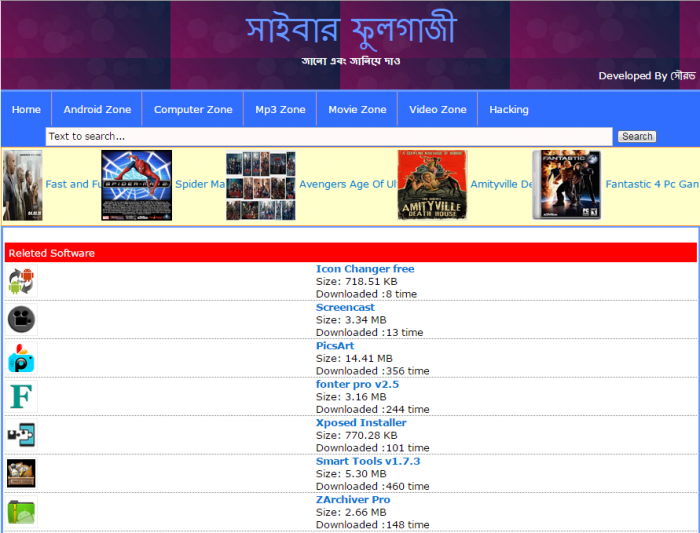Go to Computer Zone
Screen dimensions: 700x533
tap(193, 109)
